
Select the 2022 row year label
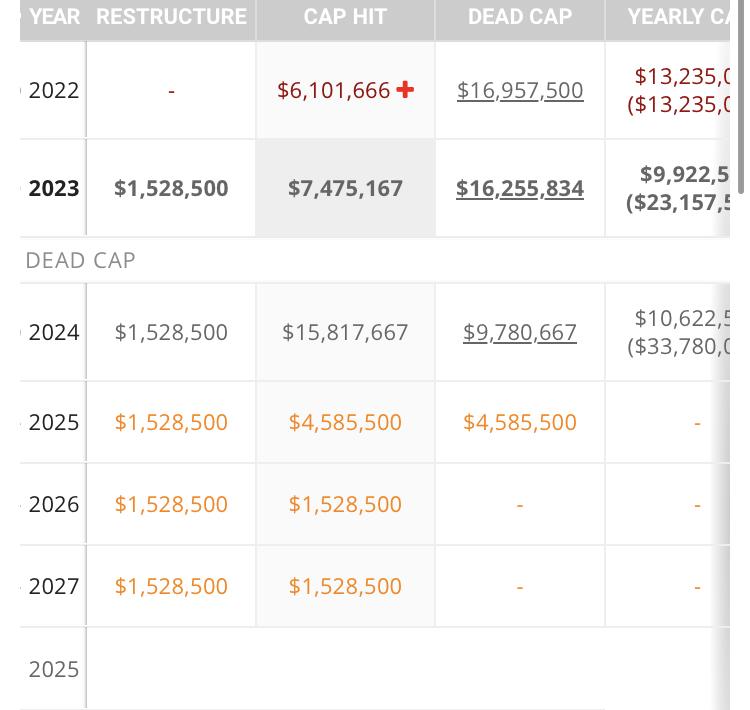tap(54, 90)
